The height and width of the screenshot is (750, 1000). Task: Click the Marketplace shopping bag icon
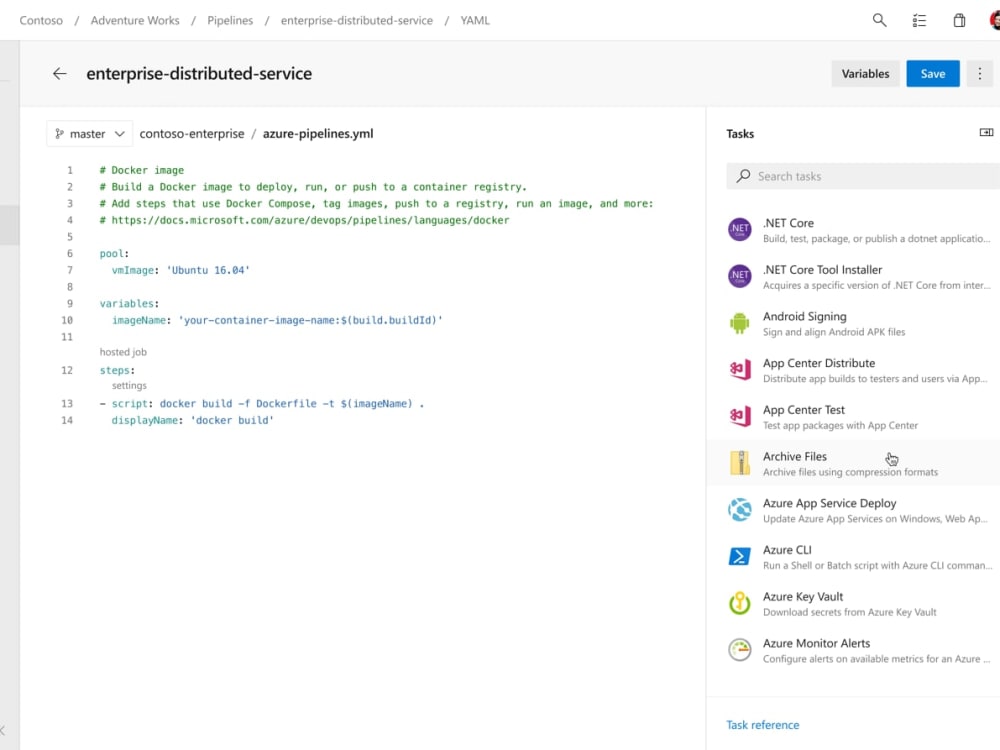coord(957,19)
